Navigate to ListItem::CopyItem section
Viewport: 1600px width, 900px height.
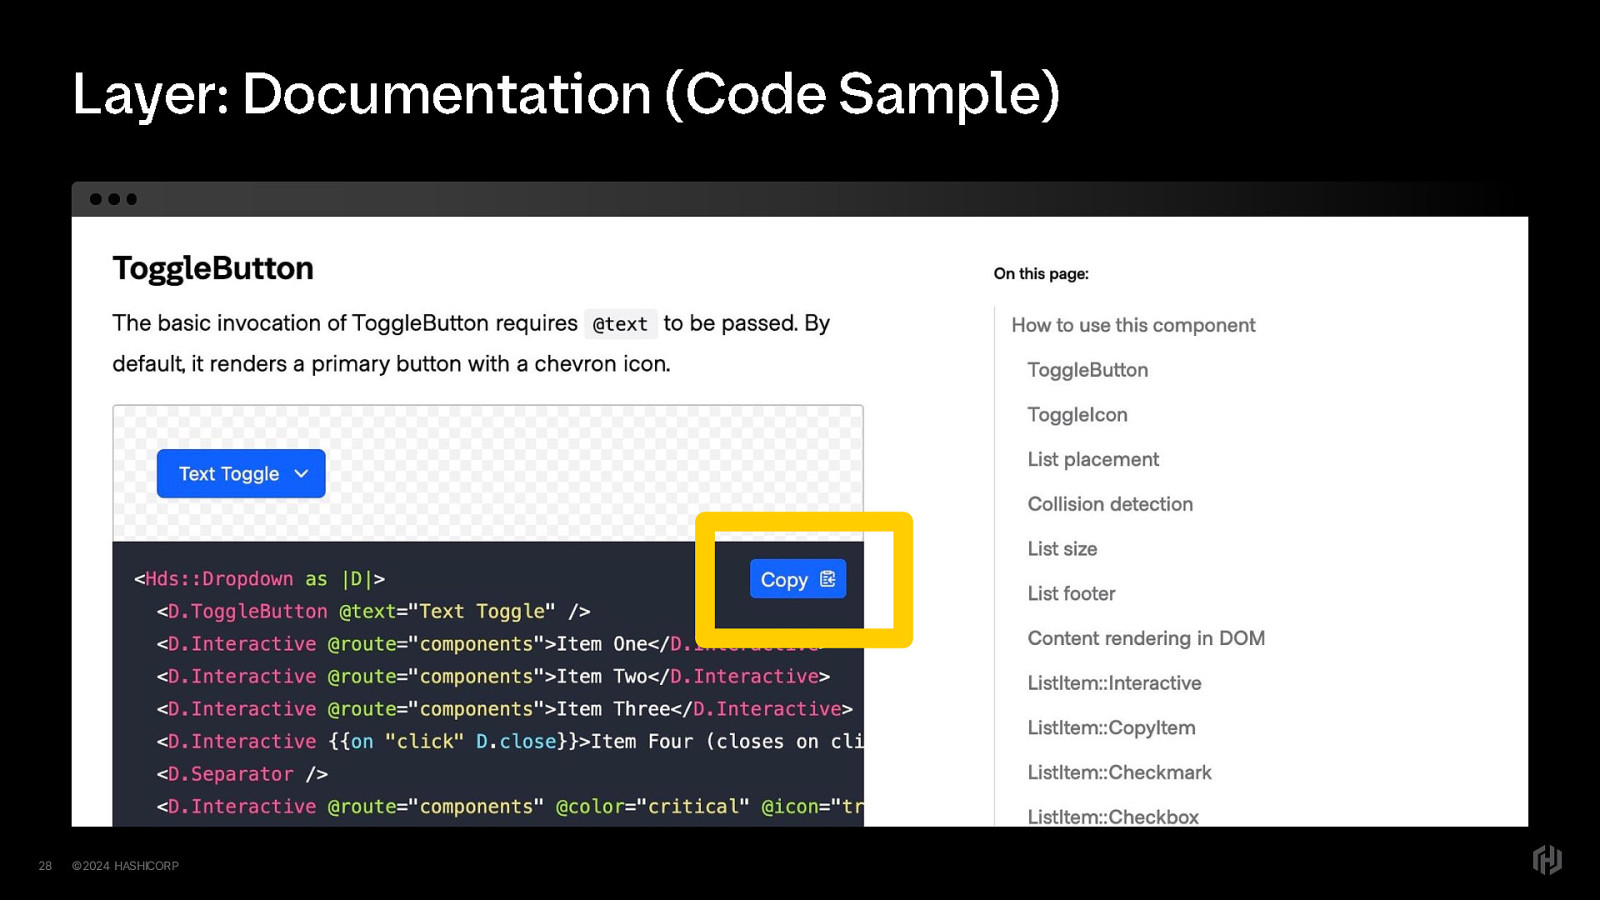coord(1111,728)
